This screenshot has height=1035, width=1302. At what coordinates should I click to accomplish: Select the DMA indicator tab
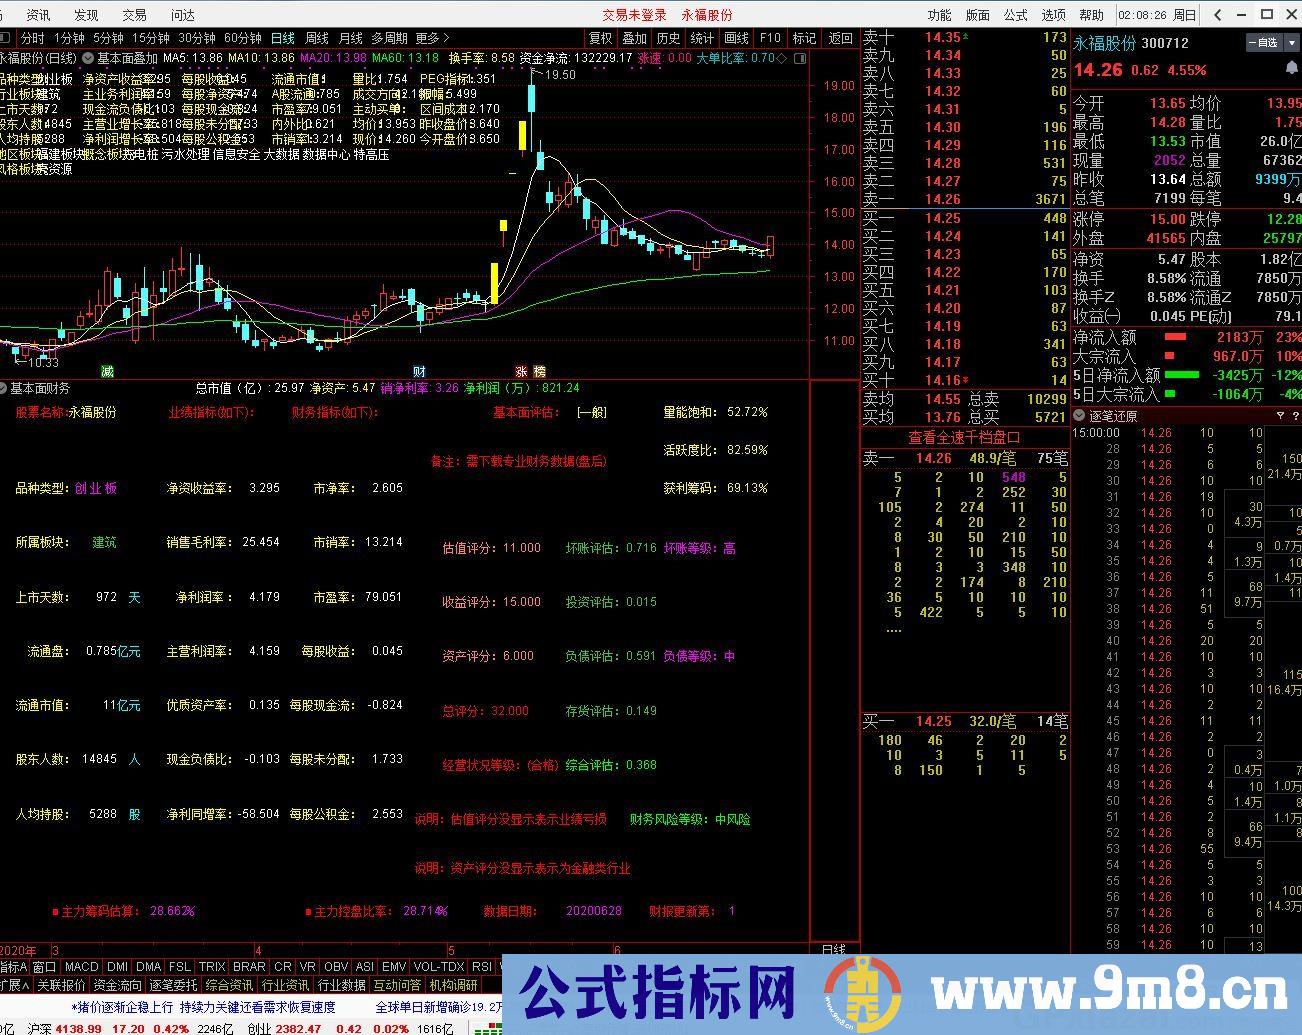click(x=148, y=967)
